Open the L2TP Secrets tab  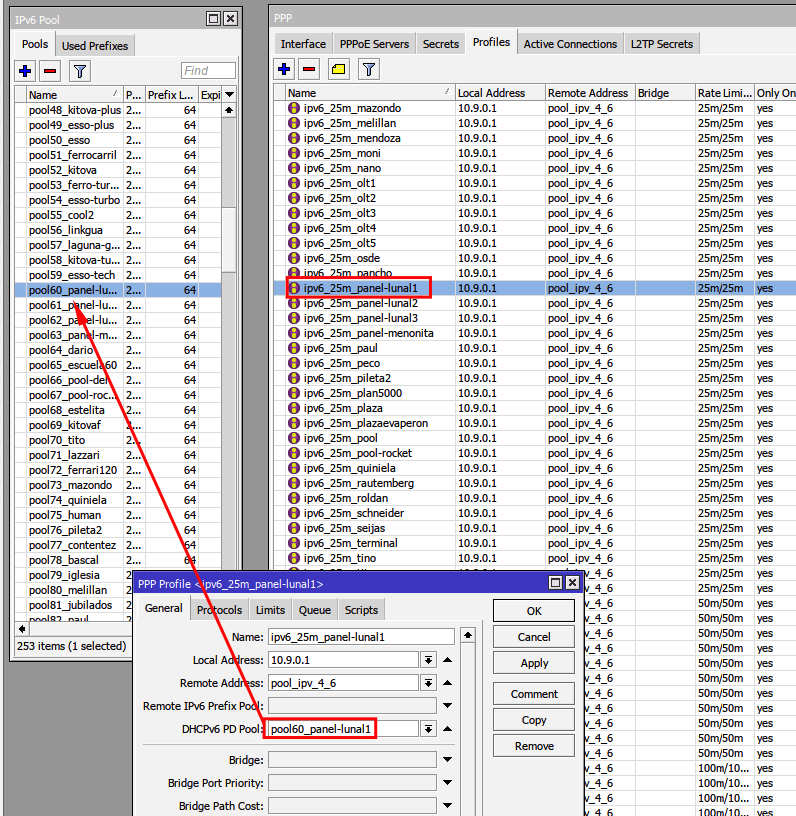662,44
